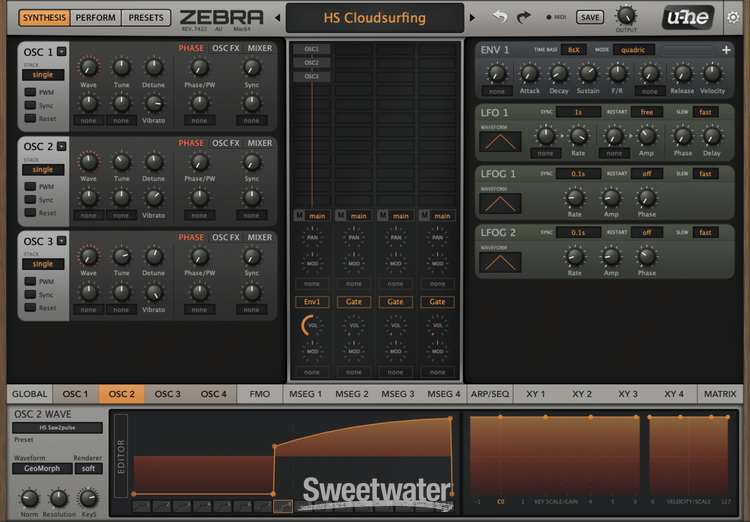Open the MATRIX tab
750x522 pixels.
pos(719,394)
